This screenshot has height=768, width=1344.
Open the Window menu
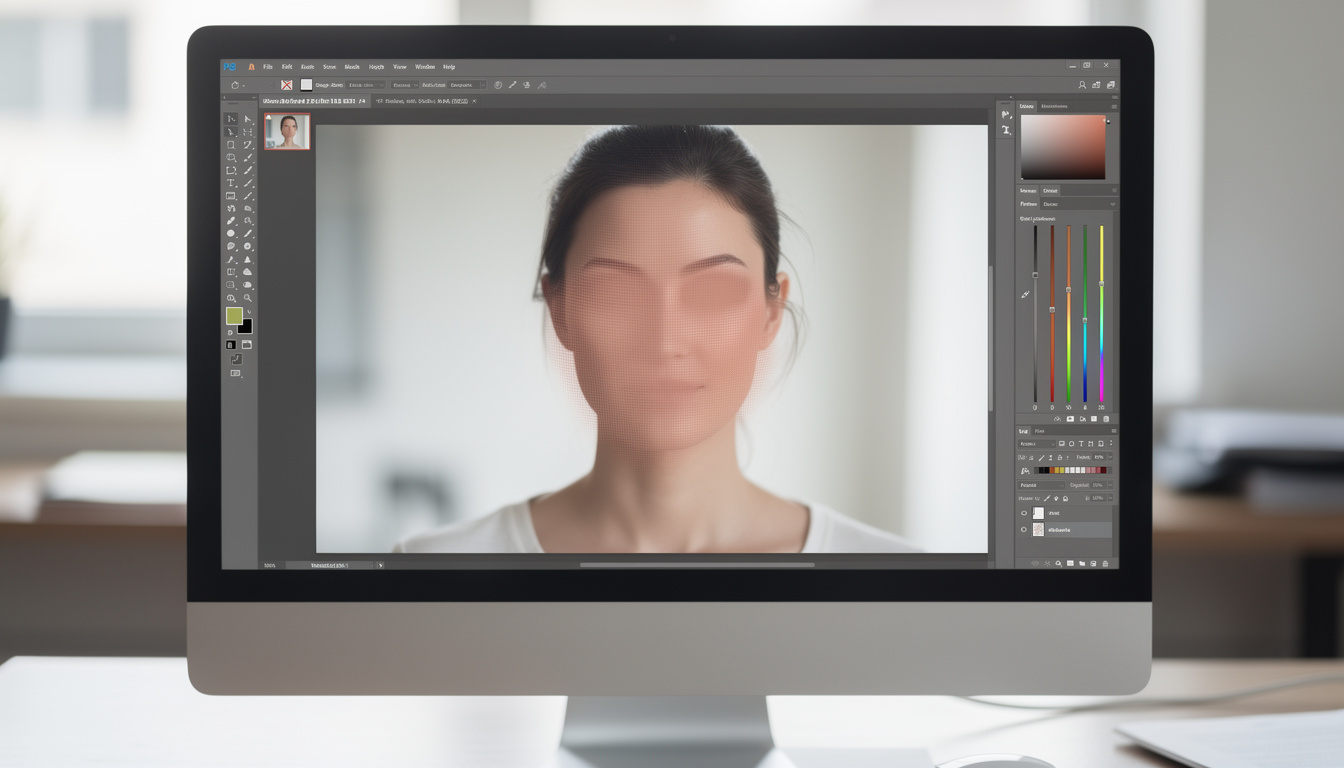(425, 67)
